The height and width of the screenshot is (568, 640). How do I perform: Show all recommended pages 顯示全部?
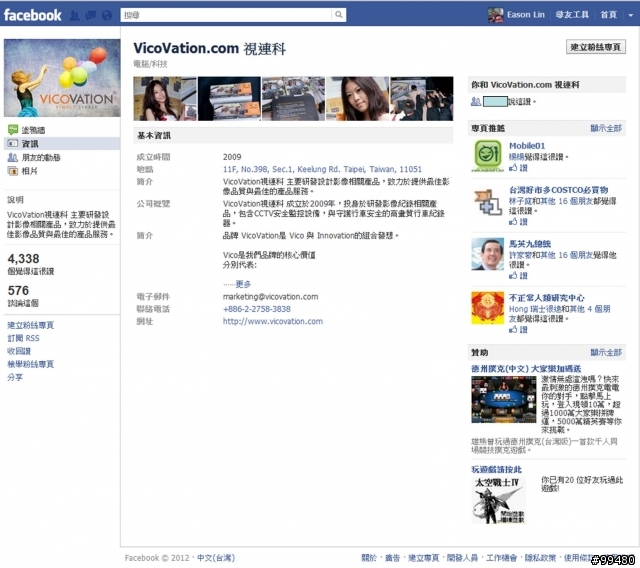point(606,128)
